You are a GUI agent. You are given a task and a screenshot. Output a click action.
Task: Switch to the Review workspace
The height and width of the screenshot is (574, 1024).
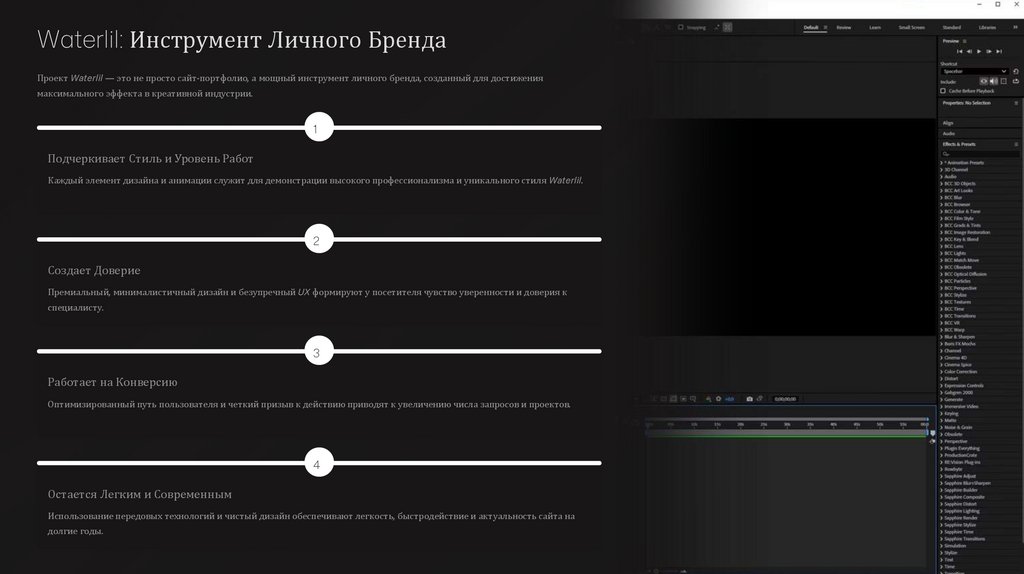pyautogui.click(x=844, y=27)
